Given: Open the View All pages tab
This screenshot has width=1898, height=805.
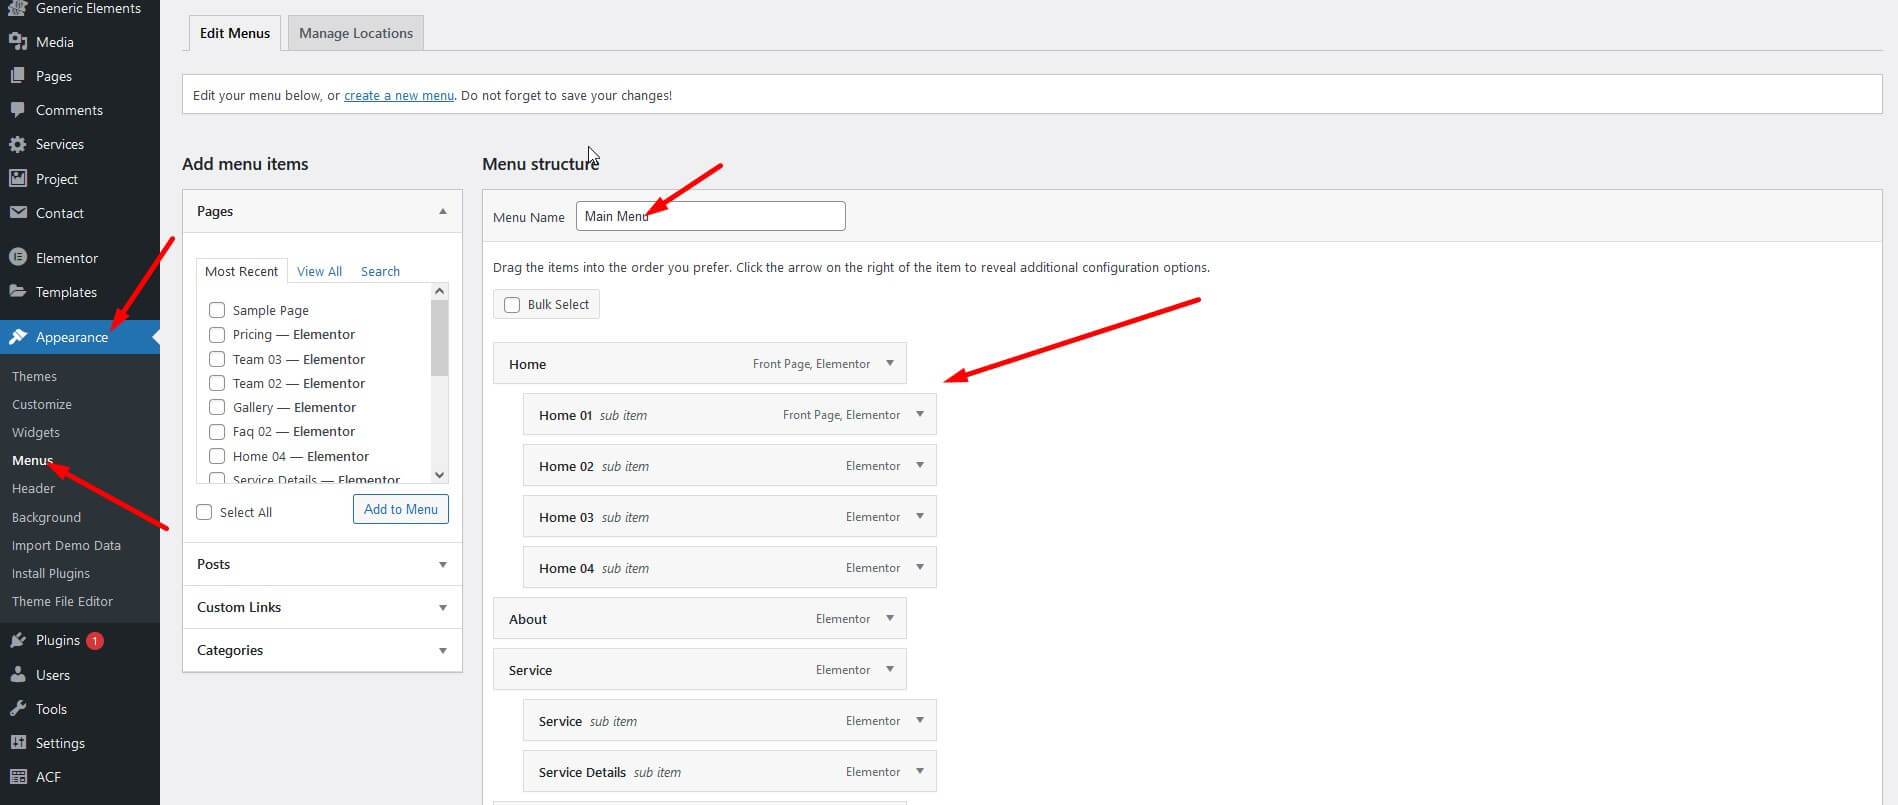Looking at the screenshot, I should click(x=319, y=272).
